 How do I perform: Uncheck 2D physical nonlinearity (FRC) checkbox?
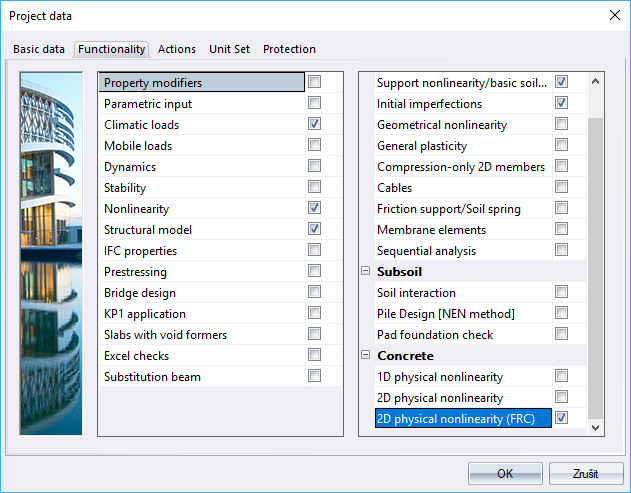point(561,418)
